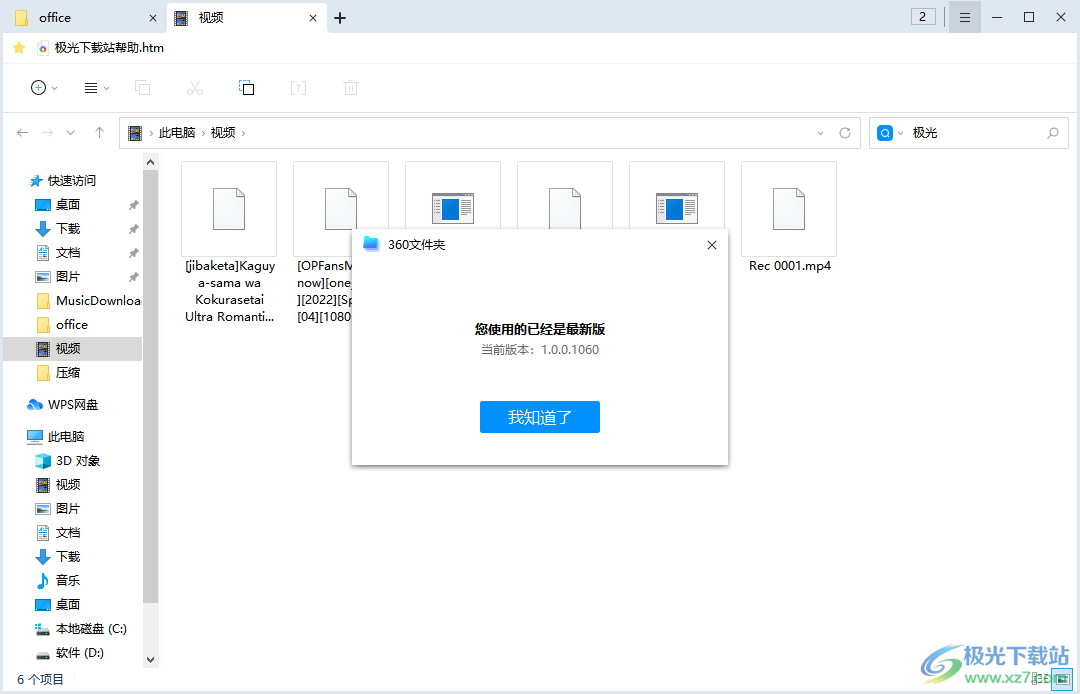Unpin 下载 using its pin icon
1080x694 pixels.
134,229
